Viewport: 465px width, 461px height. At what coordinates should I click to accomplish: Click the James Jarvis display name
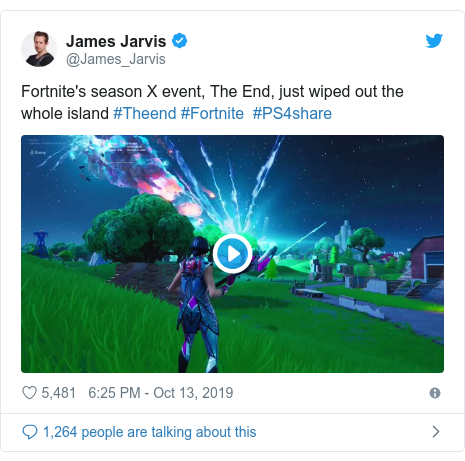pyautogui.click(x=116, y=41)
